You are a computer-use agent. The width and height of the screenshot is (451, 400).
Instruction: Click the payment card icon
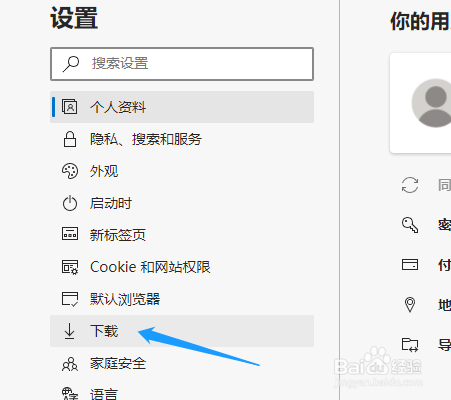[410, 265]
